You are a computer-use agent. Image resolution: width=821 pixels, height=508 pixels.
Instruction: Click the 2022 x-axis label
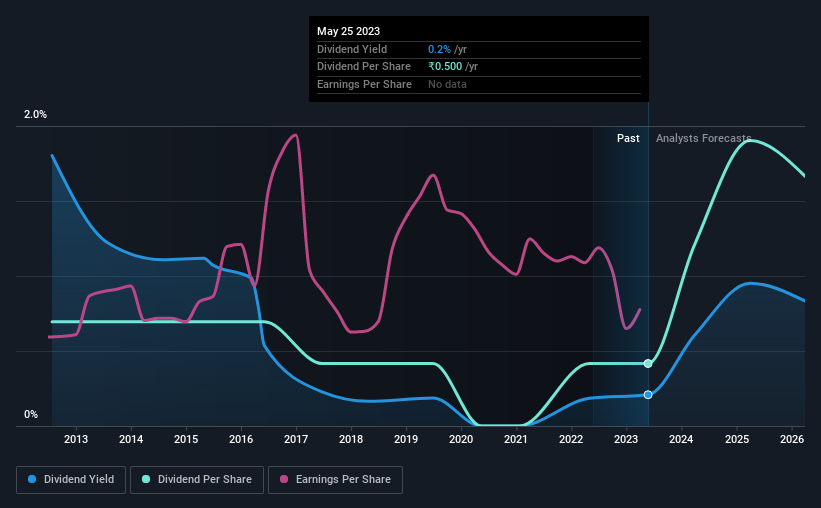[571, 439]
